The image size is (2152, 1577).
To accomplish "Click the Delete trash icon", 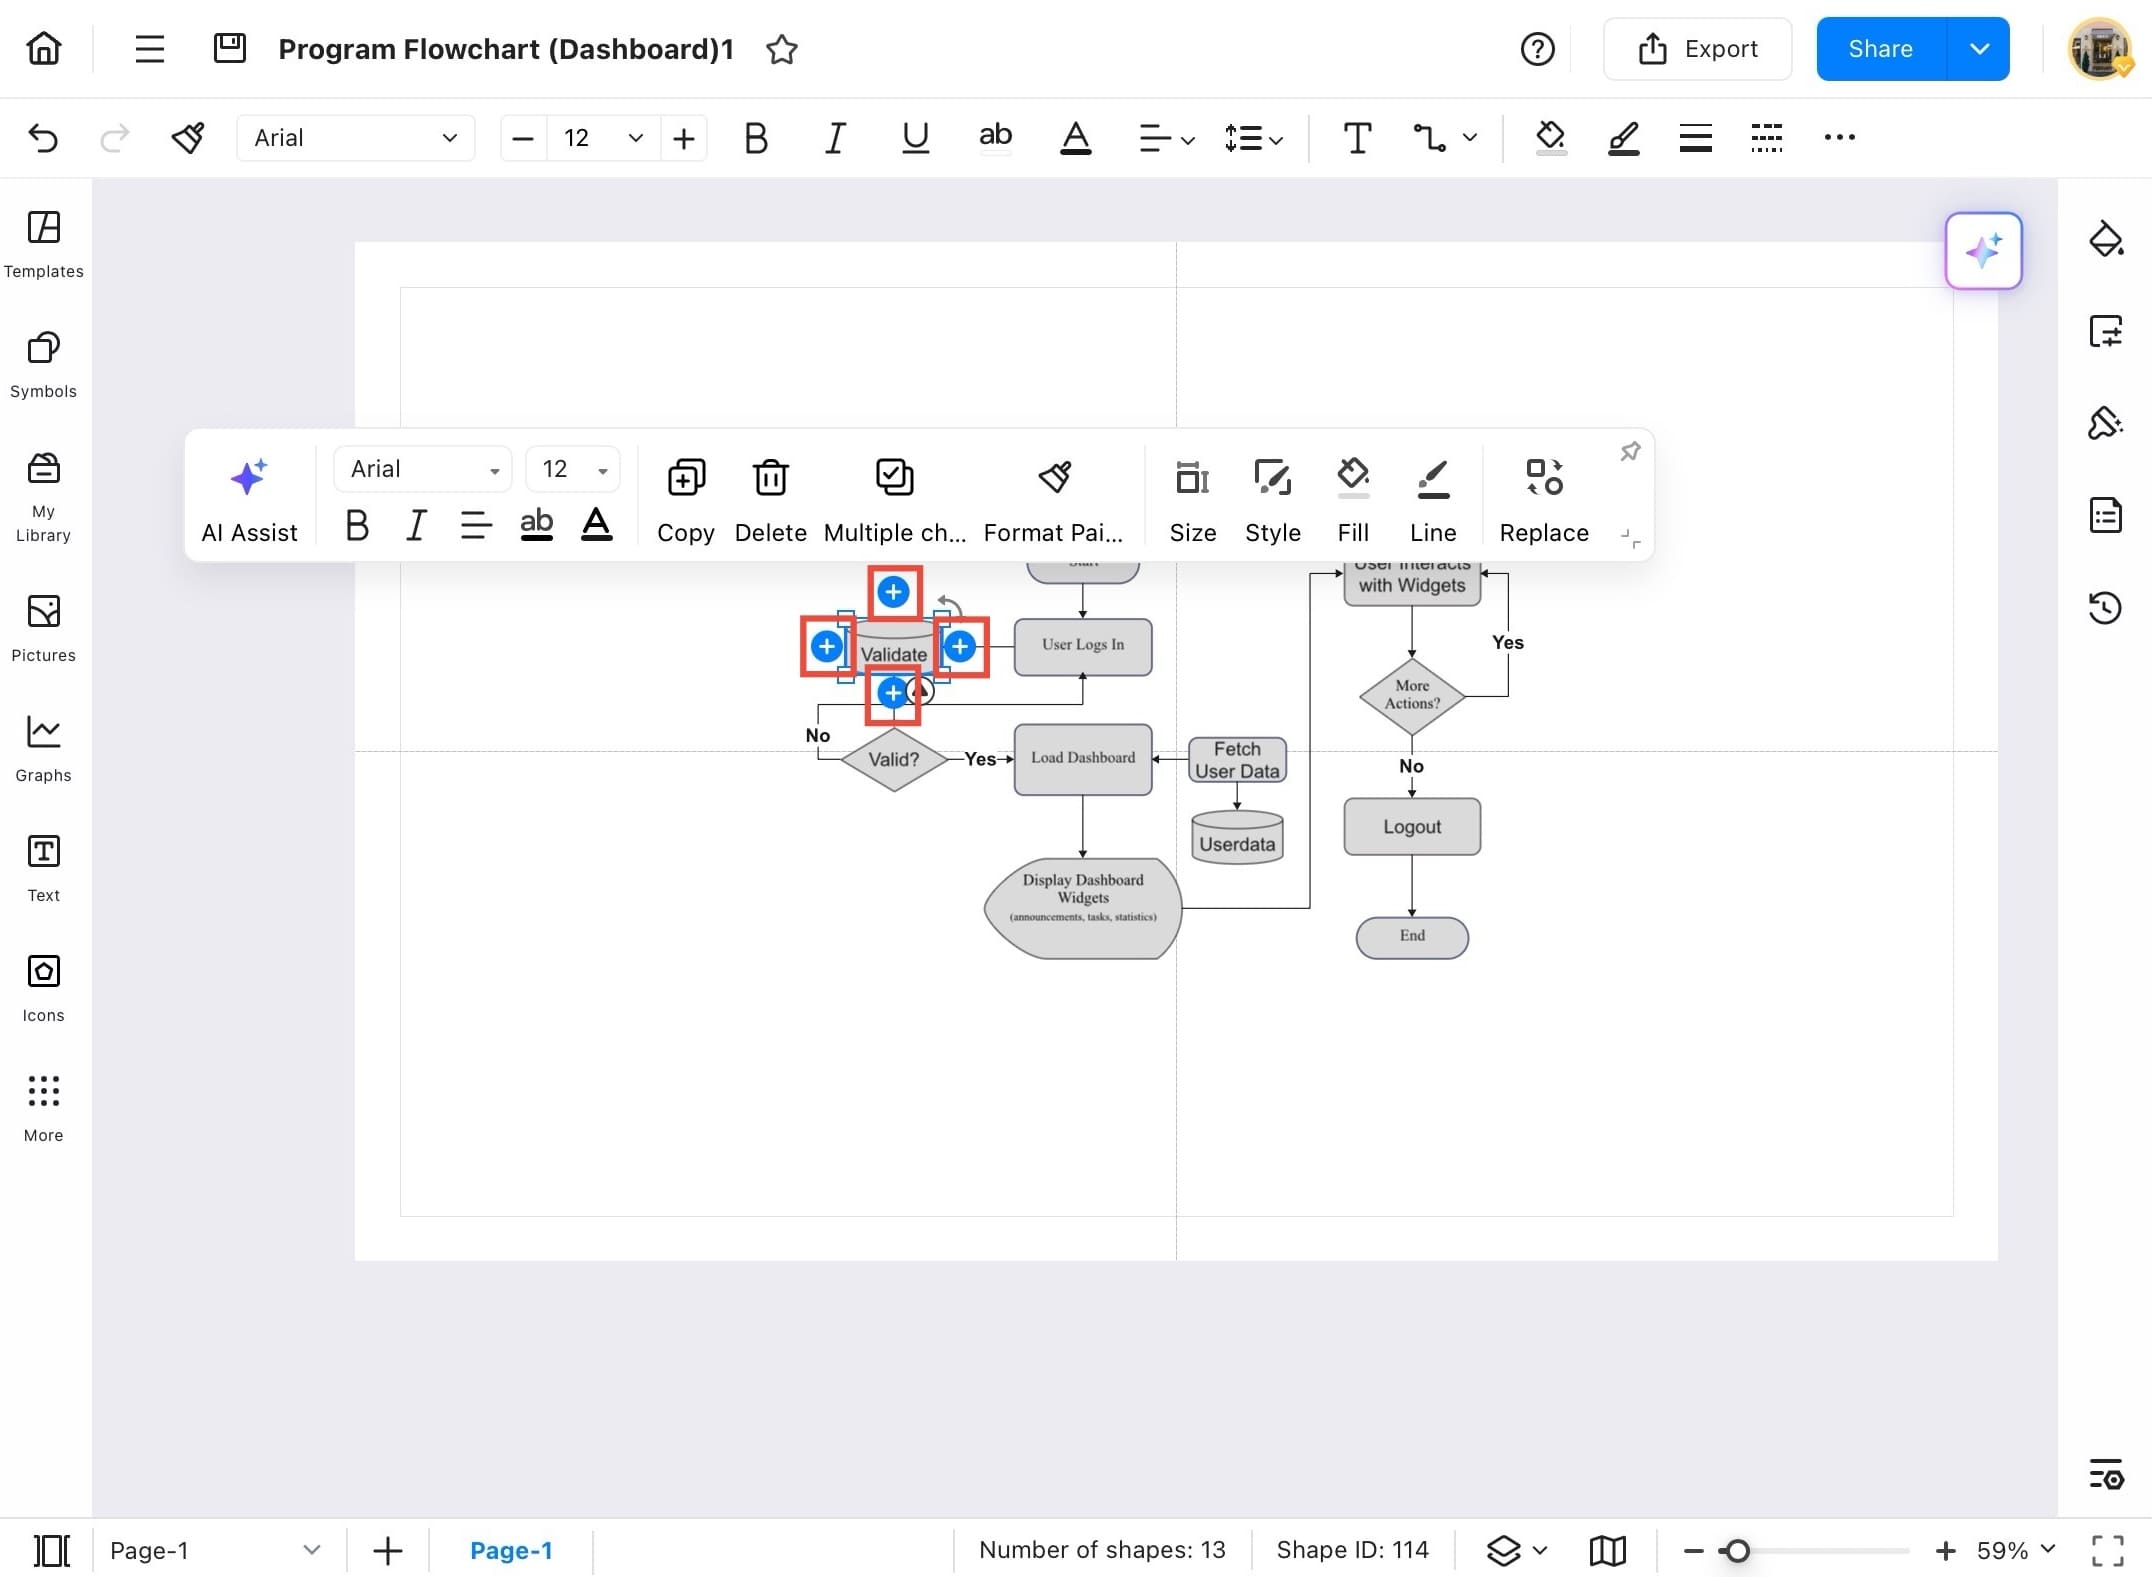I will tap(770, 478).
